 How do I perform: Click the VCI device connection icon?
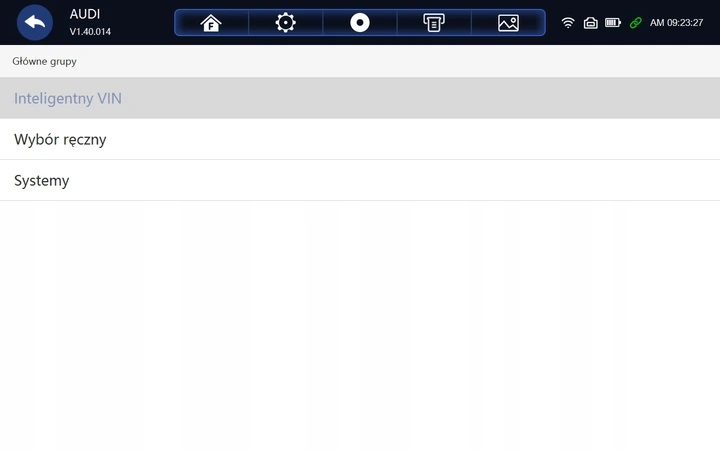tap(591, 22)
